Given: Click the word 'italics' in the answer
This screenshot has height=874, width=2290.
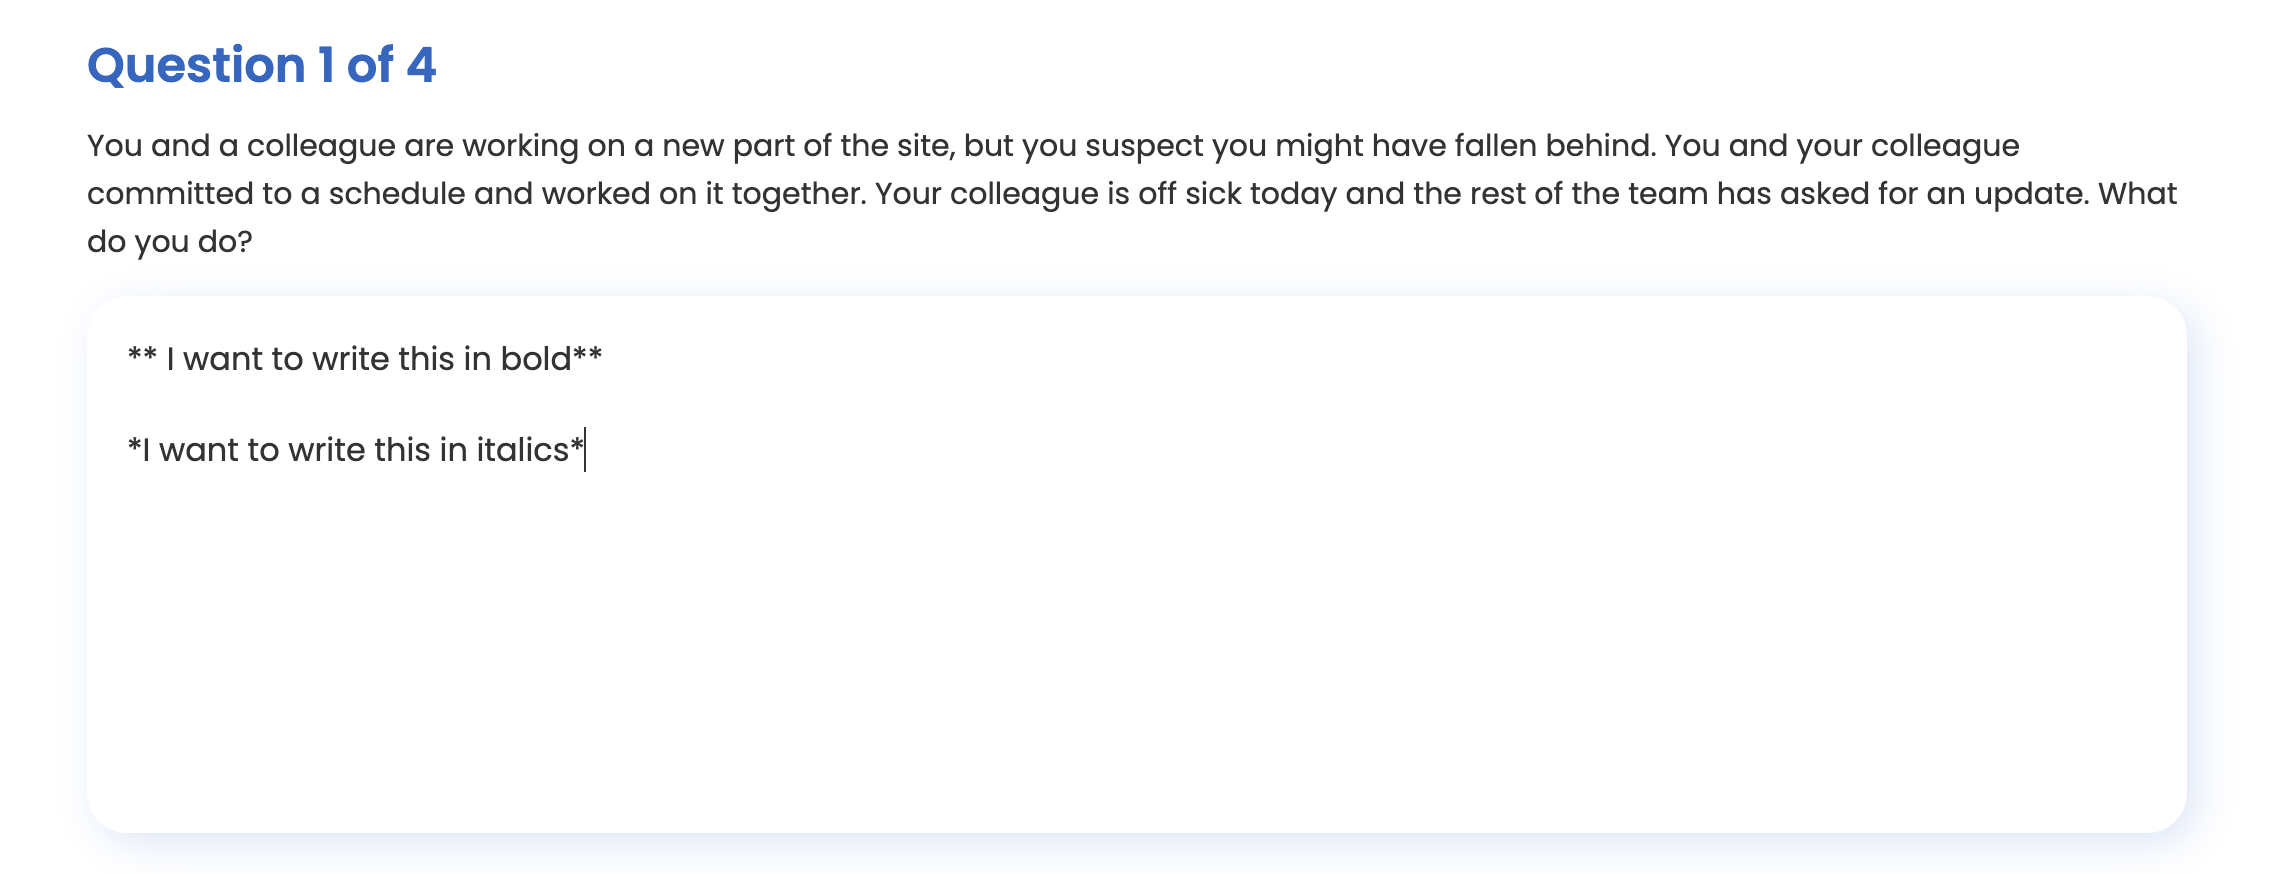Looking at the screenshot, I should point(522,450).
